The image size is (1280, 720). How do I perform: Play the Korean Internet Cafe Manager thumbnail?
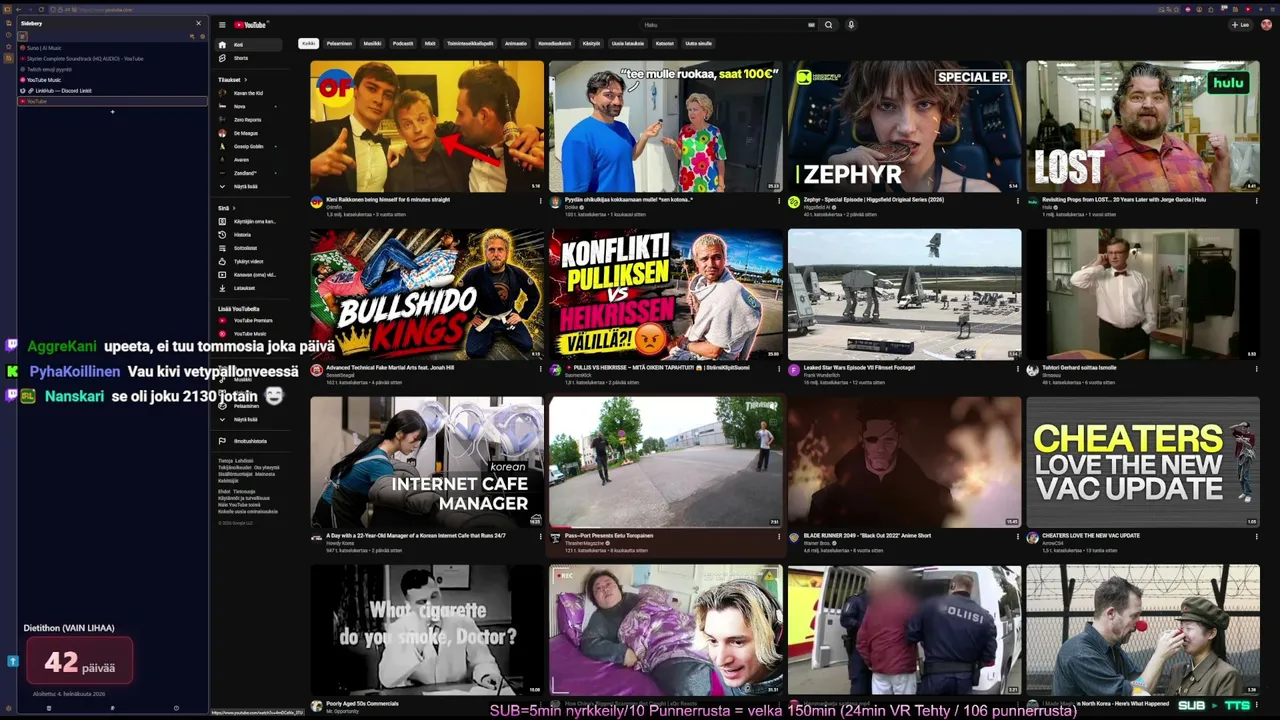pos(427,462)
